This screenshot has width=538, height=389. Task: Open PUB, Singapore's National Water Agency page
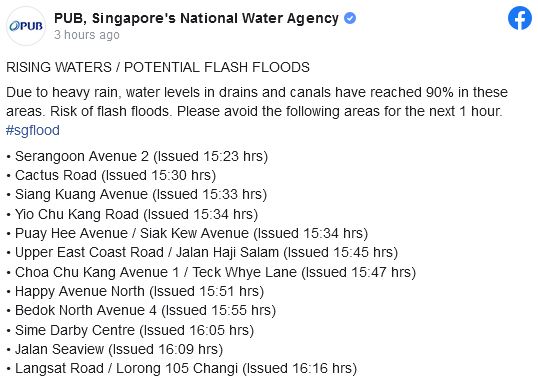point(196,19)
